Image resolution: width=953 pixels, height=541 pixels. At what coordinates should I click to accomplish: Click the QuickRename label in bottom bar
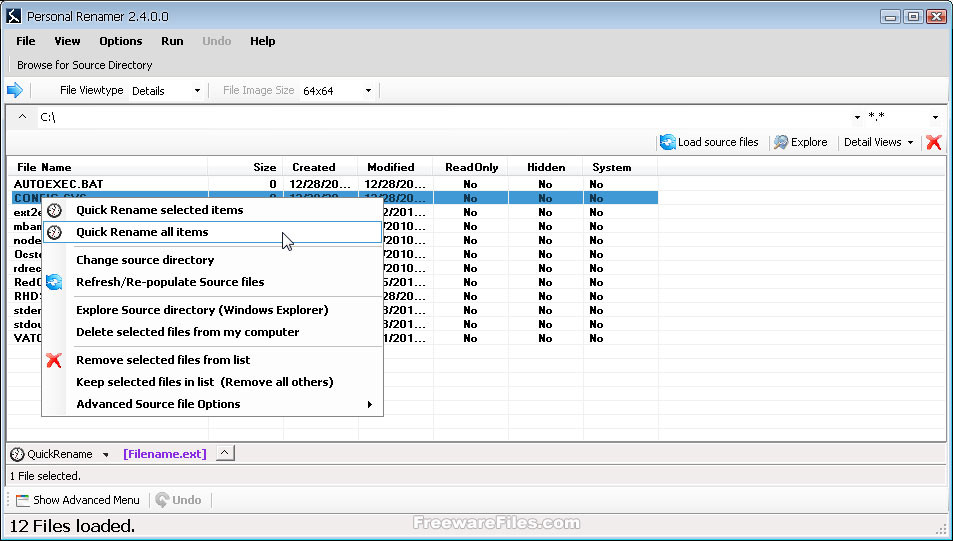(60, 454)
